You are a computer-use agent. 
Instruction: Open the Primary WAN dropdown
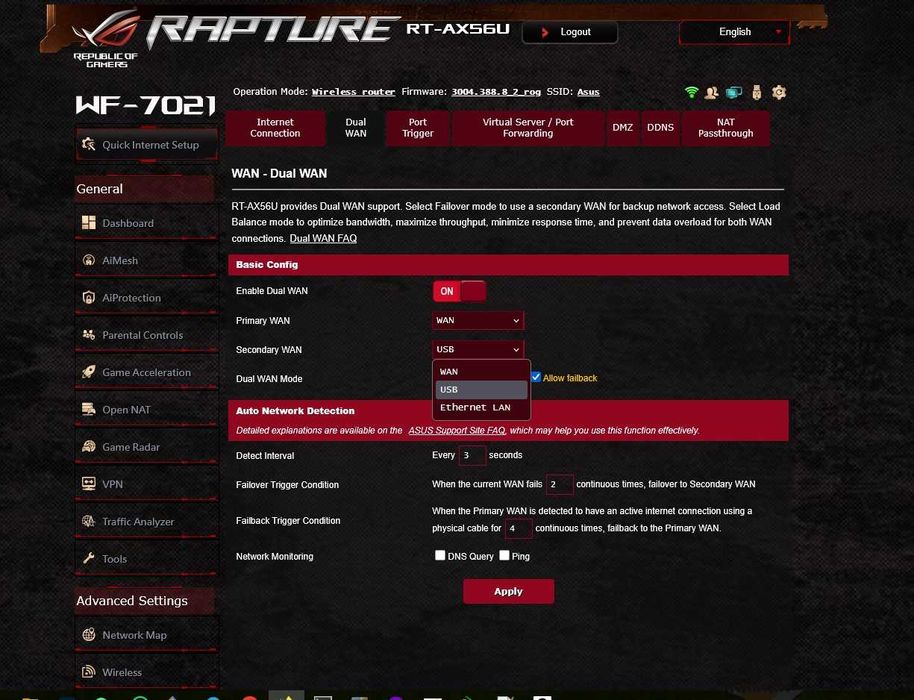(478, 321)
